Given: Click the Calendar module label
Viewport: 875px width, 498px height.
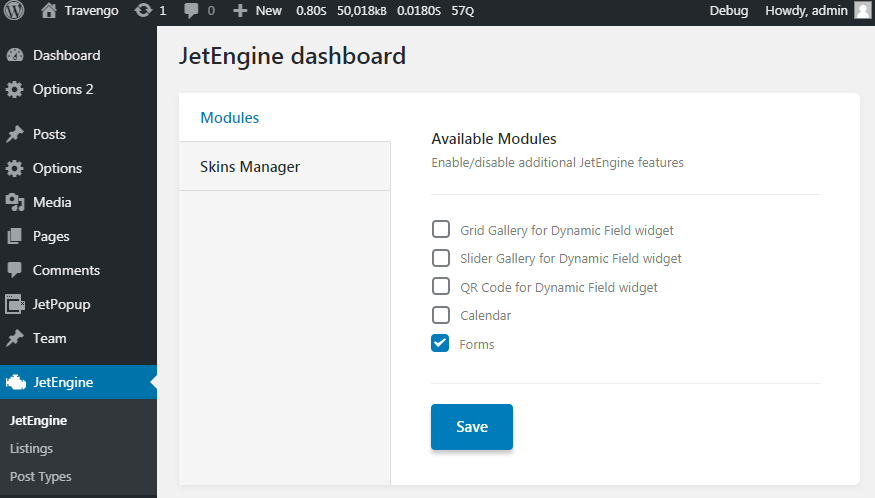Looking at the screenshot, I should [485, 315].
